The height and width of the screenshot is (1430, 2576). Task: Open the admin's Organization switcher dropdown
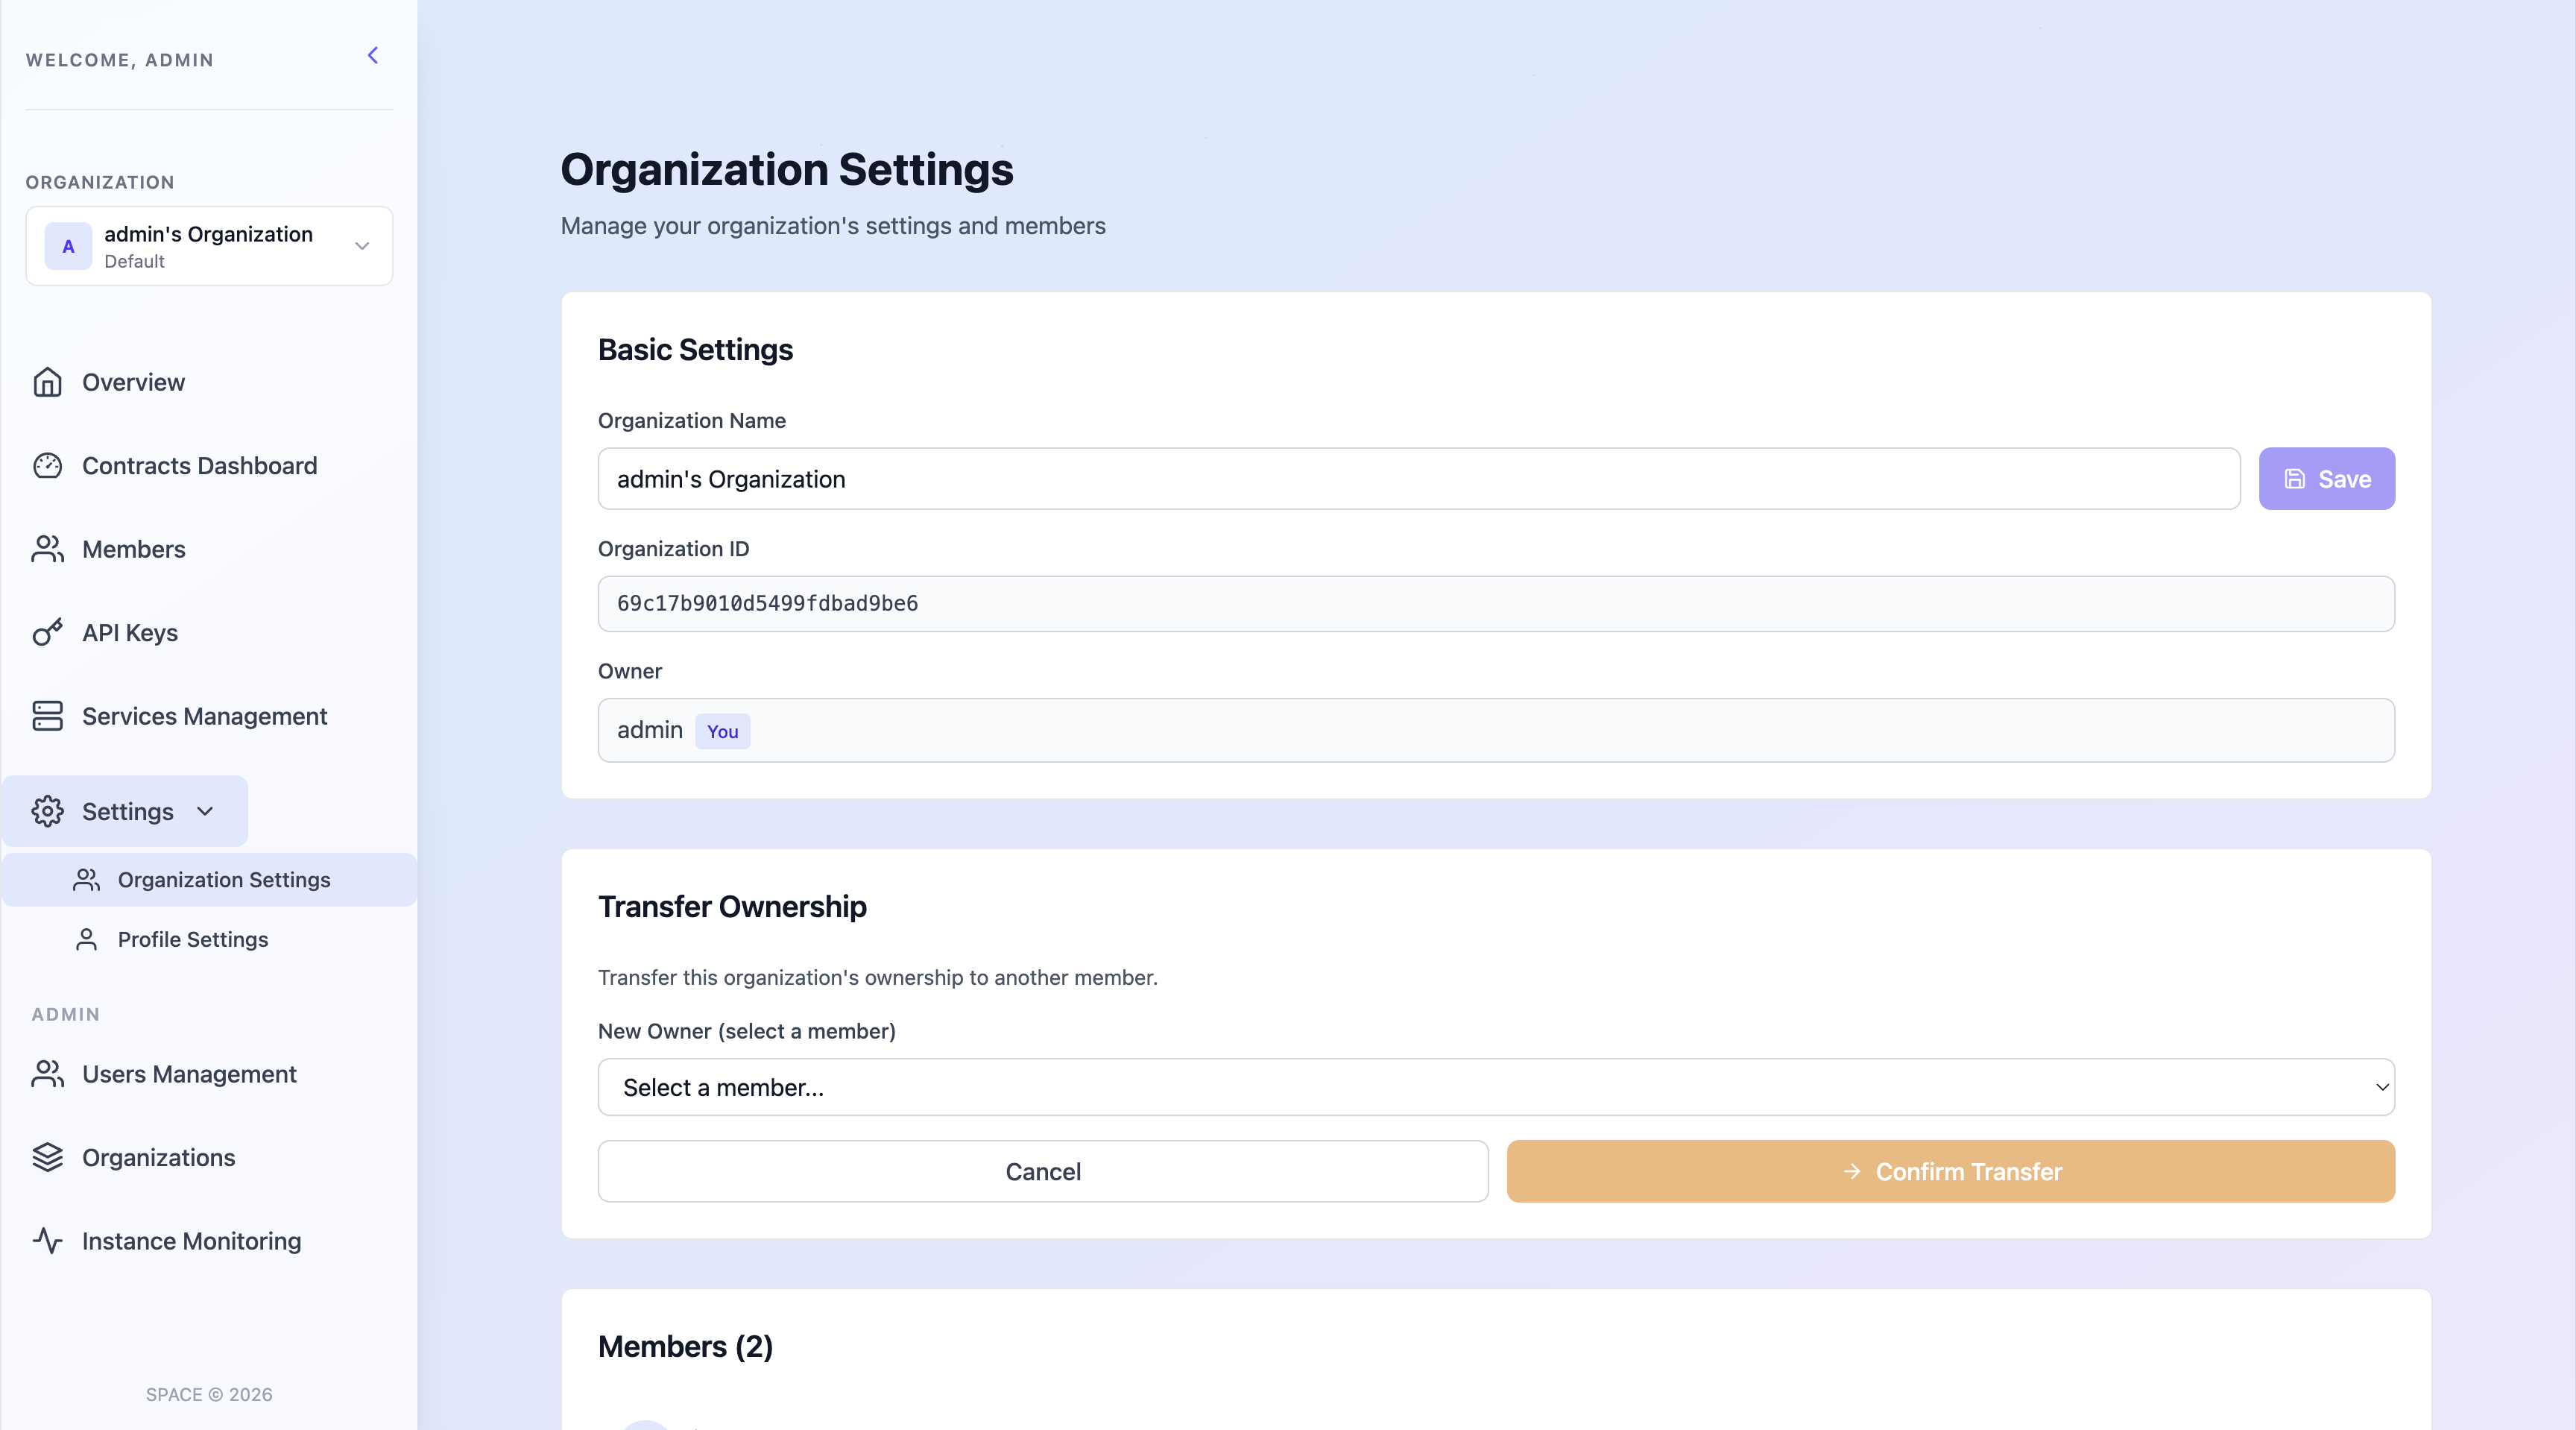[209, 246]
